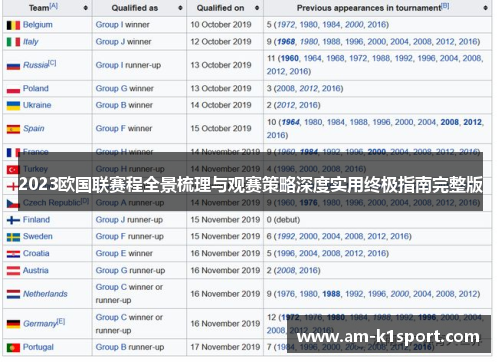Open the Ukraine team link
Viewport: 500px width, 362px height.
tap(37, 105)
